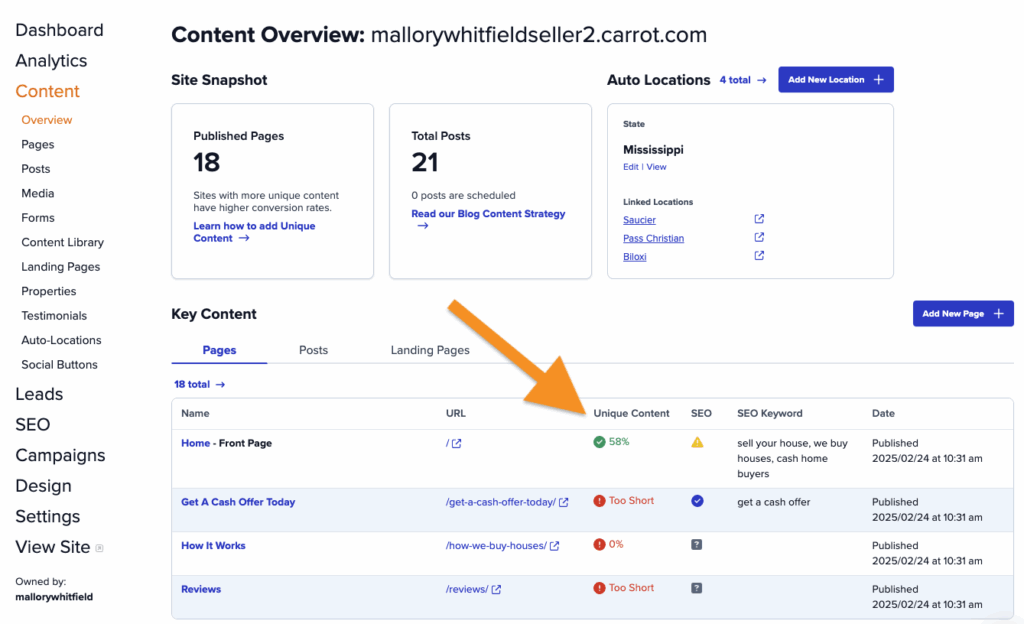The width and height of the screenshot is (1024, 624).
Task: Select Pages submenu item in sidebar
Action: (x=37, y=144)
